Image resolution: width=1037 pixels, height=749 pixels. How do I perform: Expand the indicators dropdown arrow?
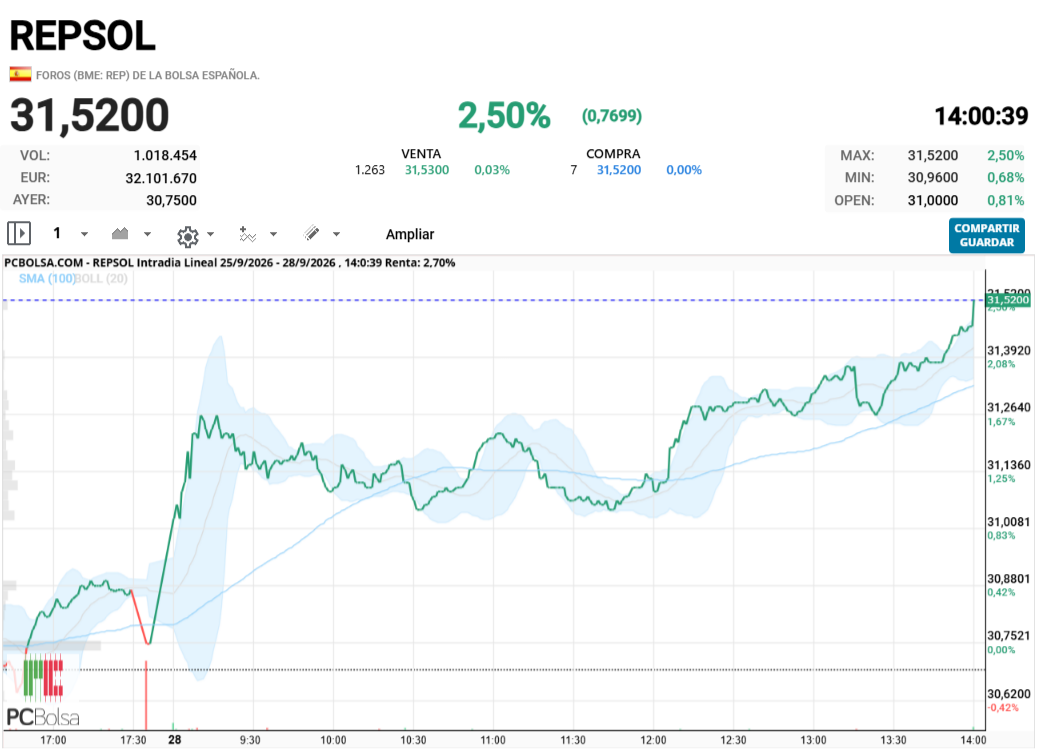click(273, 234)
